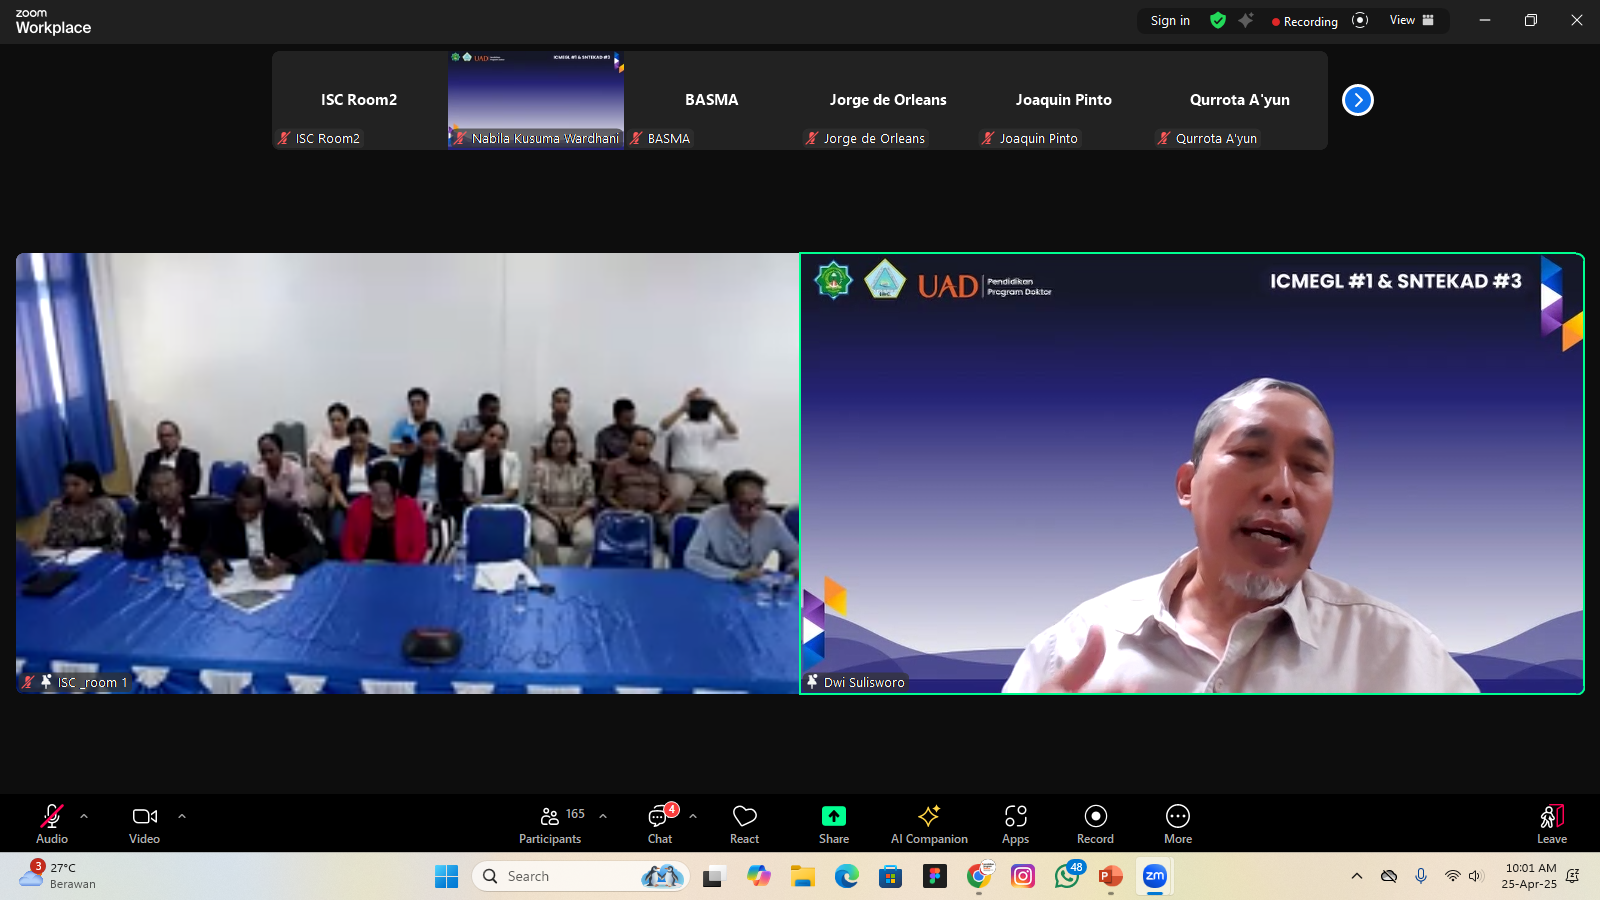Click the encryption shield icon
This screenshot has width=1600, height=900.
[x=1218, y=20]
